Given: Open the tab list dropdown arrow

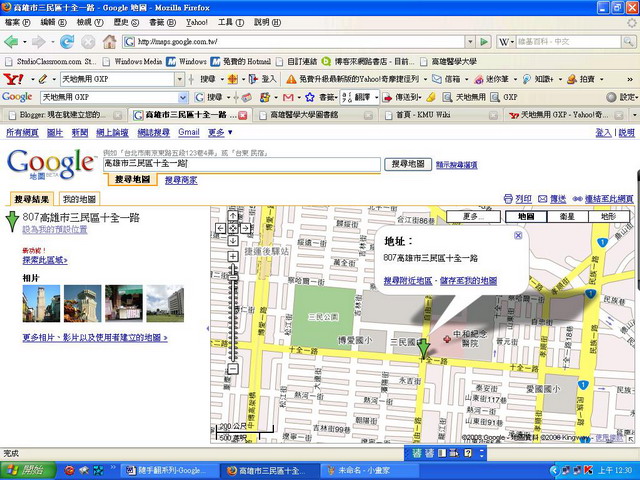Looking at the screenshot, I should point(635,116).
